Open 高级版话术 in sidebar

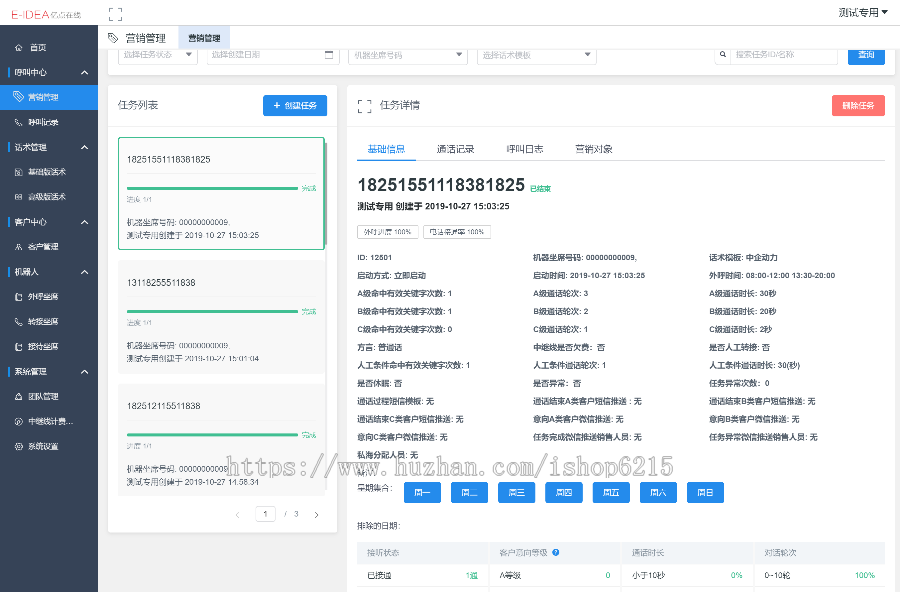coord(49,196)
